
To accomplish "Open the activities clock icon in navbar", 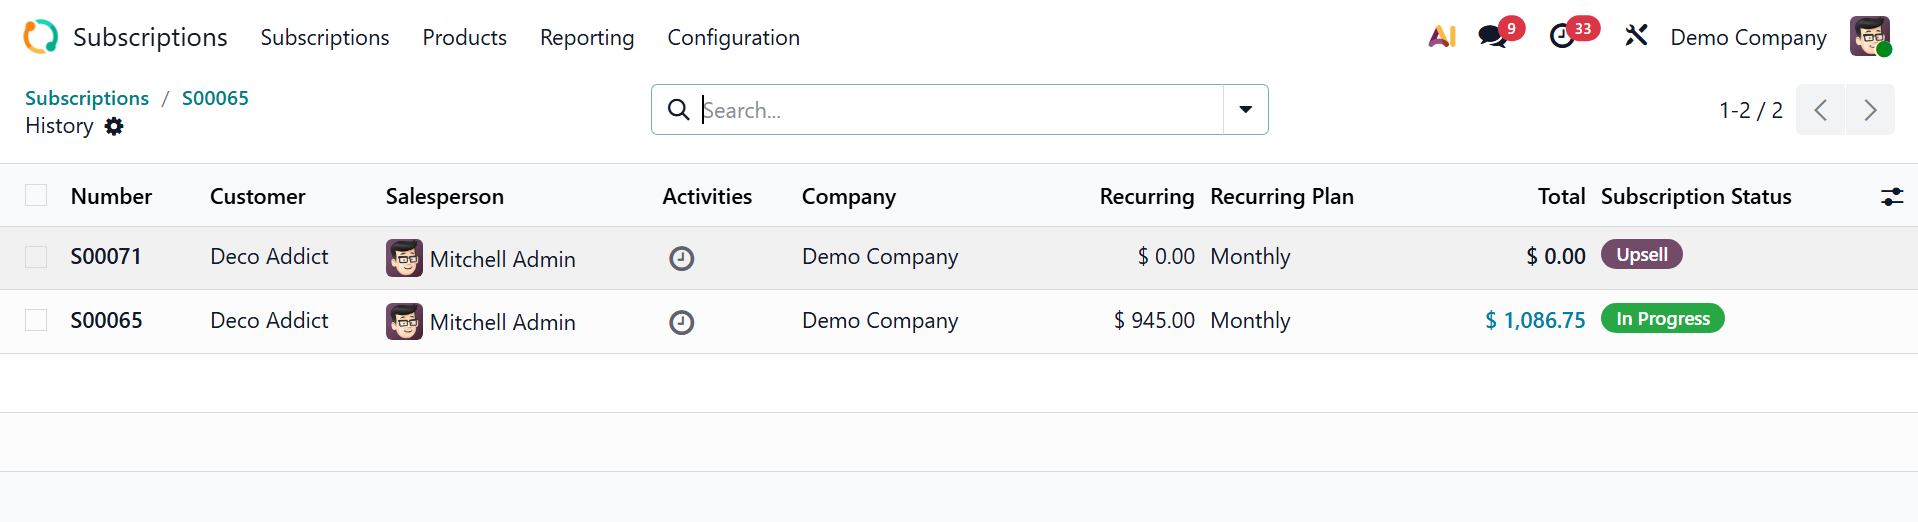I will (x=1562, y=37).
